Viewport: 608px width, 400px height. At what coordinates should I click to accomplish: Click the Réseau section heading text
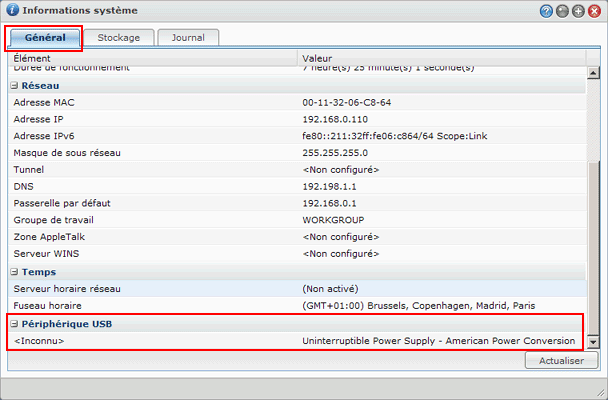point(40,86)
